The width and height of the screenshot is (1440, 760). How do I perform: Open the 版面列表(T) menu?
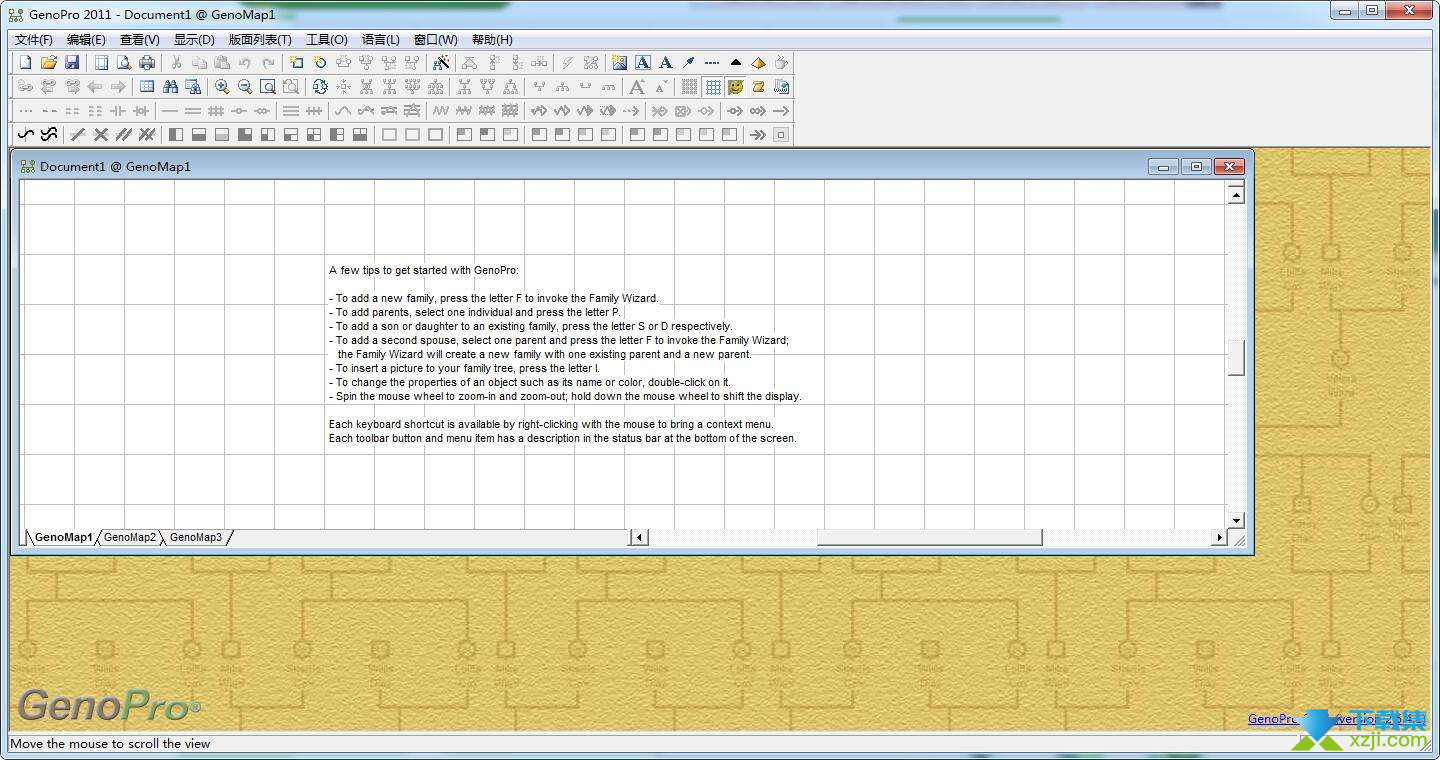tap(260, 40)
